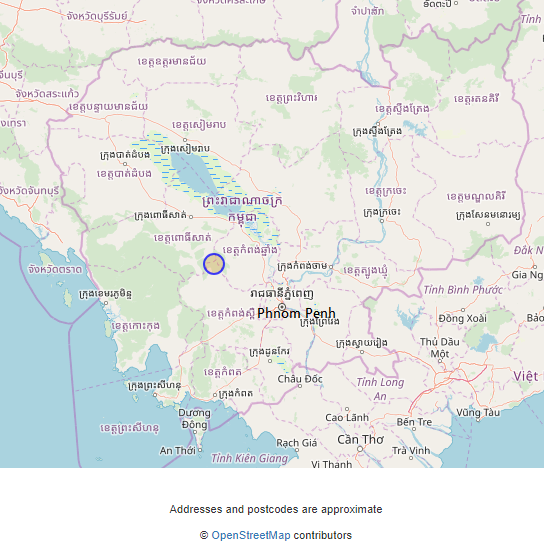Click the Cao Lãnh town label
The height and width of the screenshot is (542, 544).
tap(347, 417)
